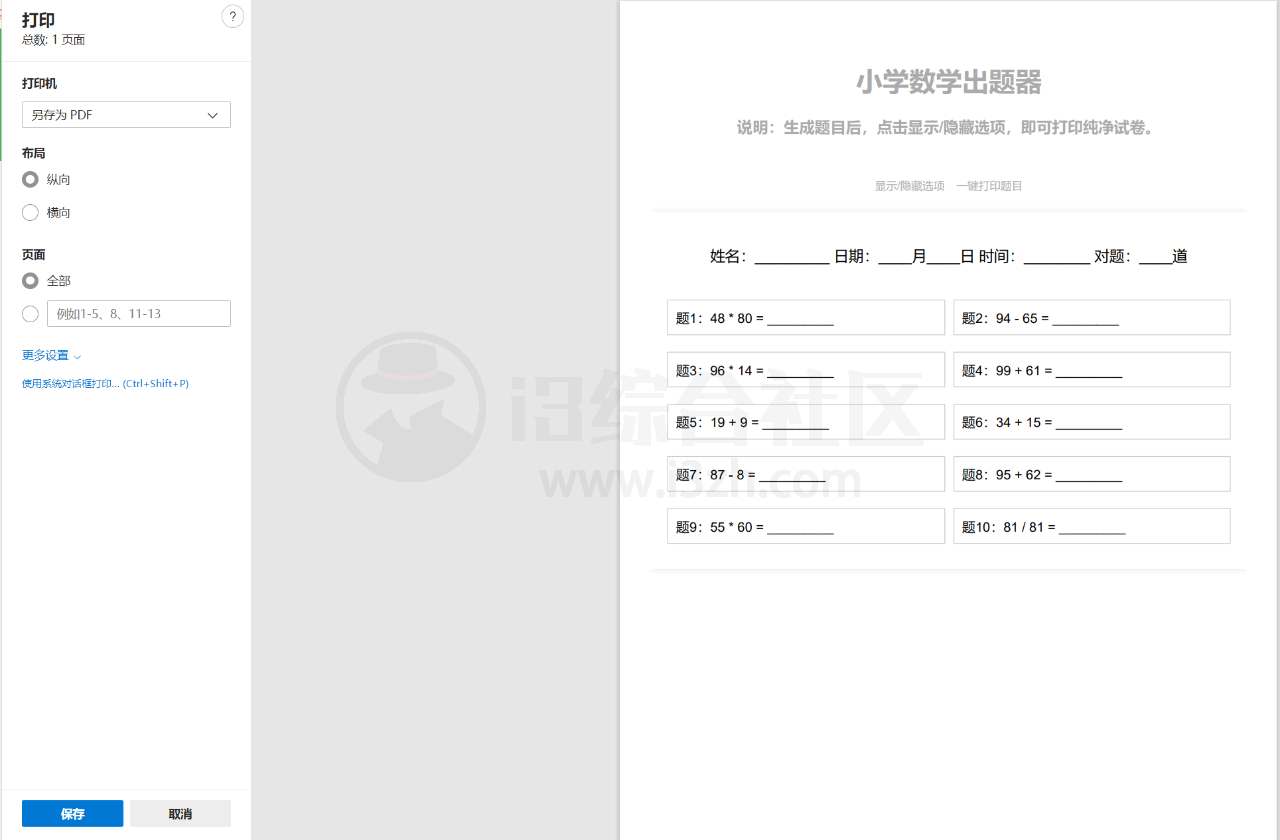1280x840 pixels.
Task: Click the help question-mark icon
Action: [232, 16]
